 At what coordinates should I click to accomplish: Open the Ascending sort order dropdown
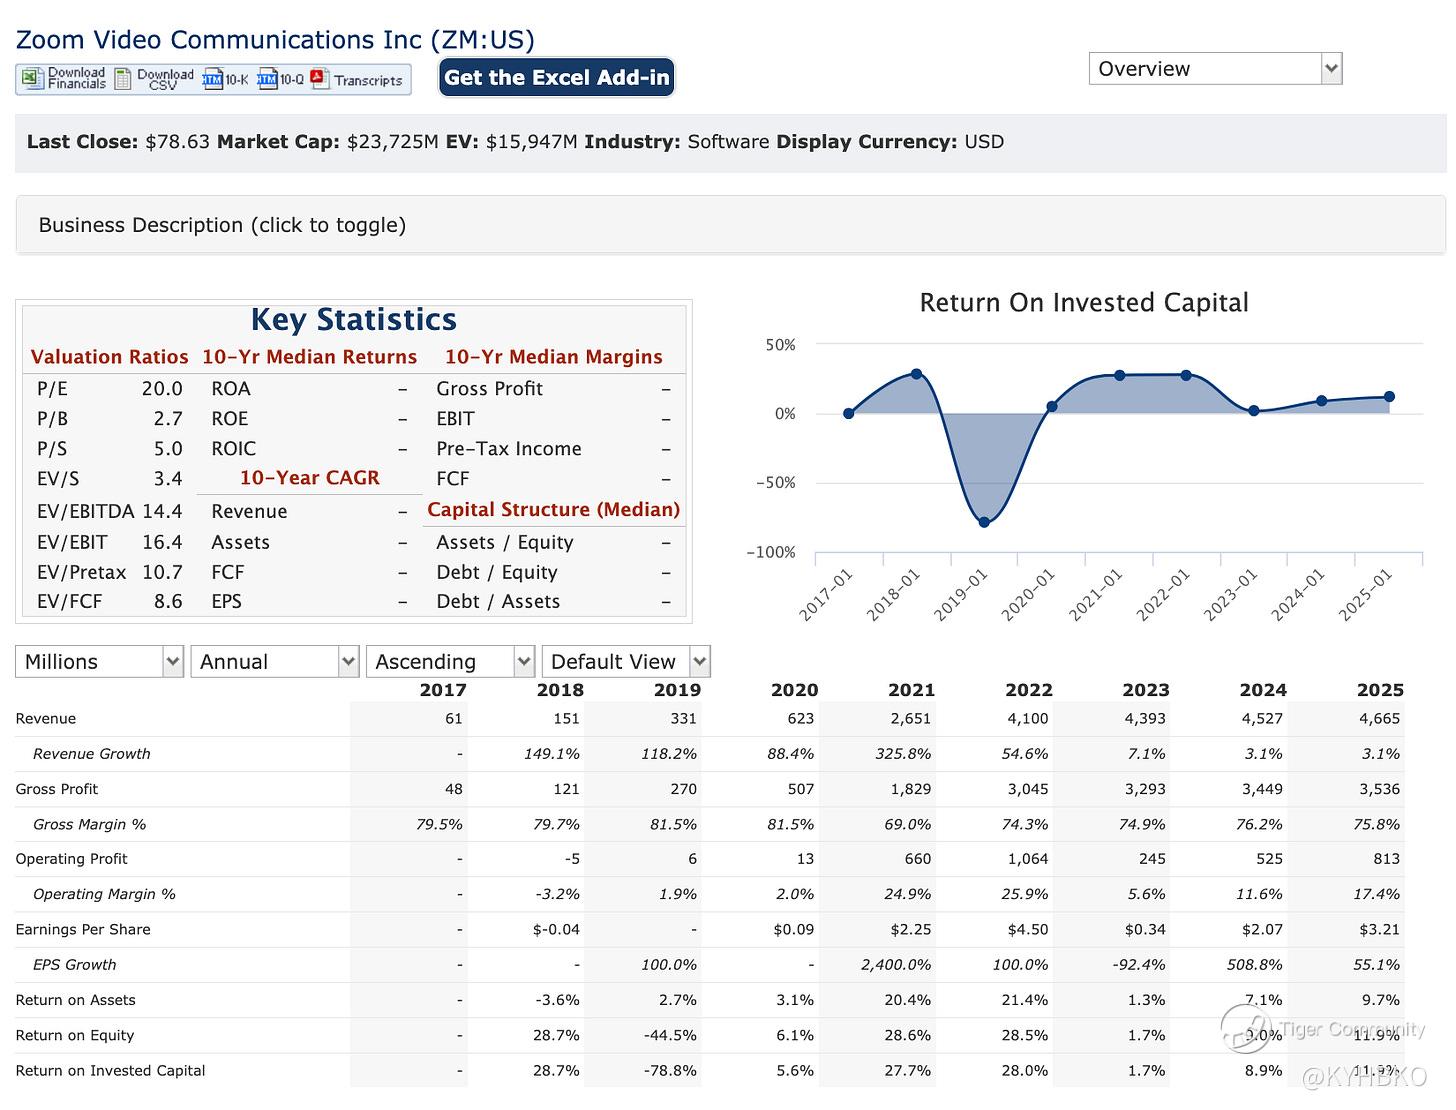[450, 662]
